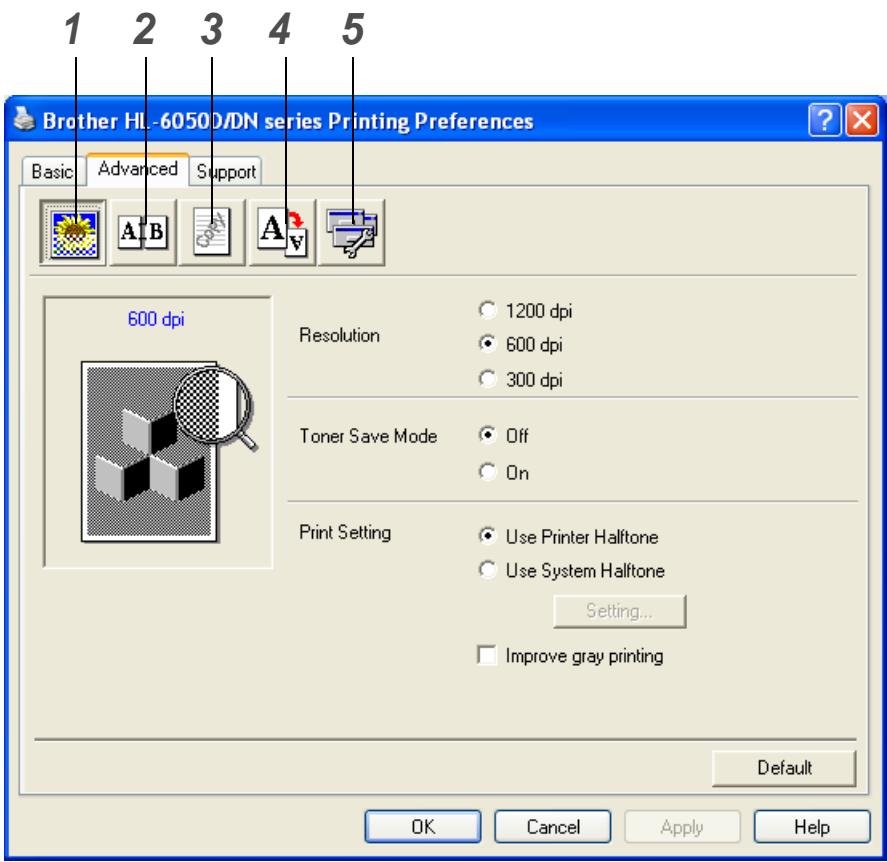Select the Print Quality sunflower icon
887x862 pixels.
73,232
